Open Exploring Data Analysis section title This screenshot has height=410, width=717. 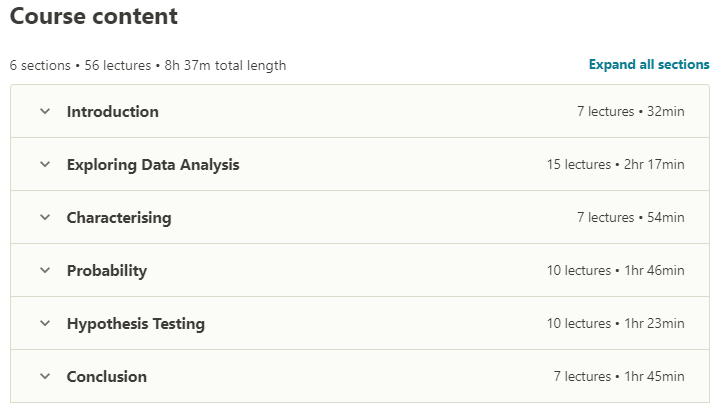153,165
